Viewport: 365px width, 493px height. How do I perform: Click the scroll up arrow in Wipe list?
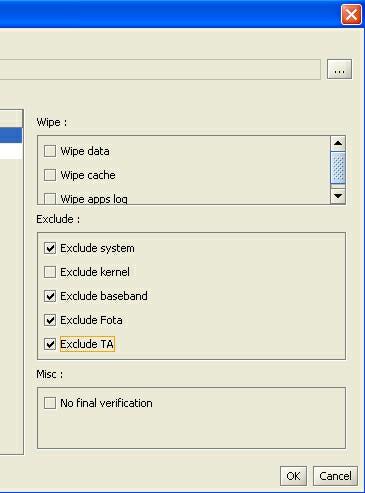point(338,143)
